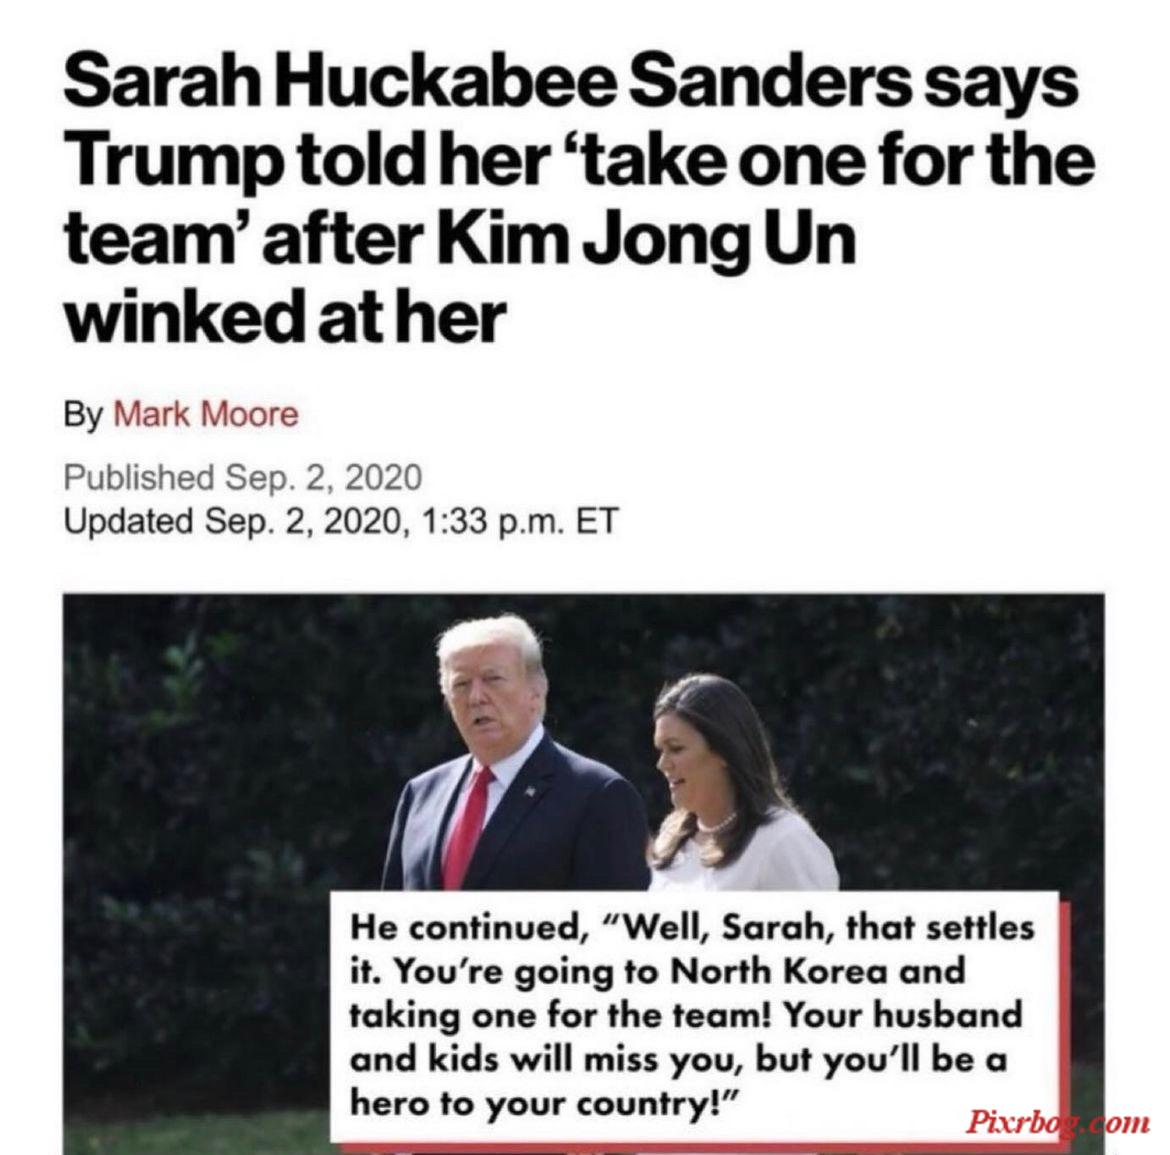Click the "By" label before author name
1170x1155 pixels.
point(83,415)
